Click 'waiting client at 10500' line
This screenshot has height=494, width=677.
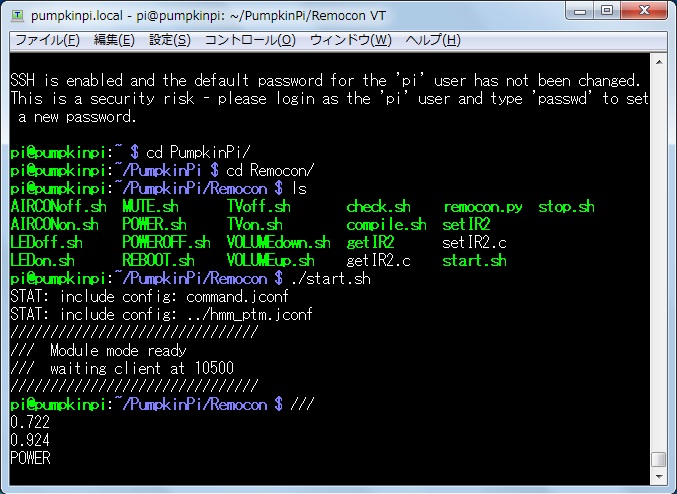pos(142,368)
